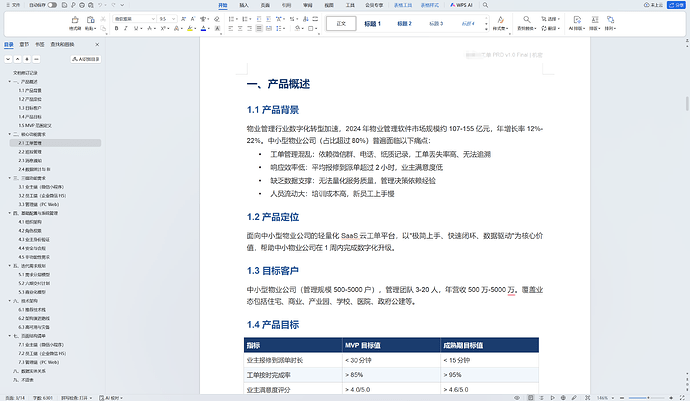Click the vertical document scrollbar thumb
This screenshot has height=401, width=690.
(x=687, y=104)
